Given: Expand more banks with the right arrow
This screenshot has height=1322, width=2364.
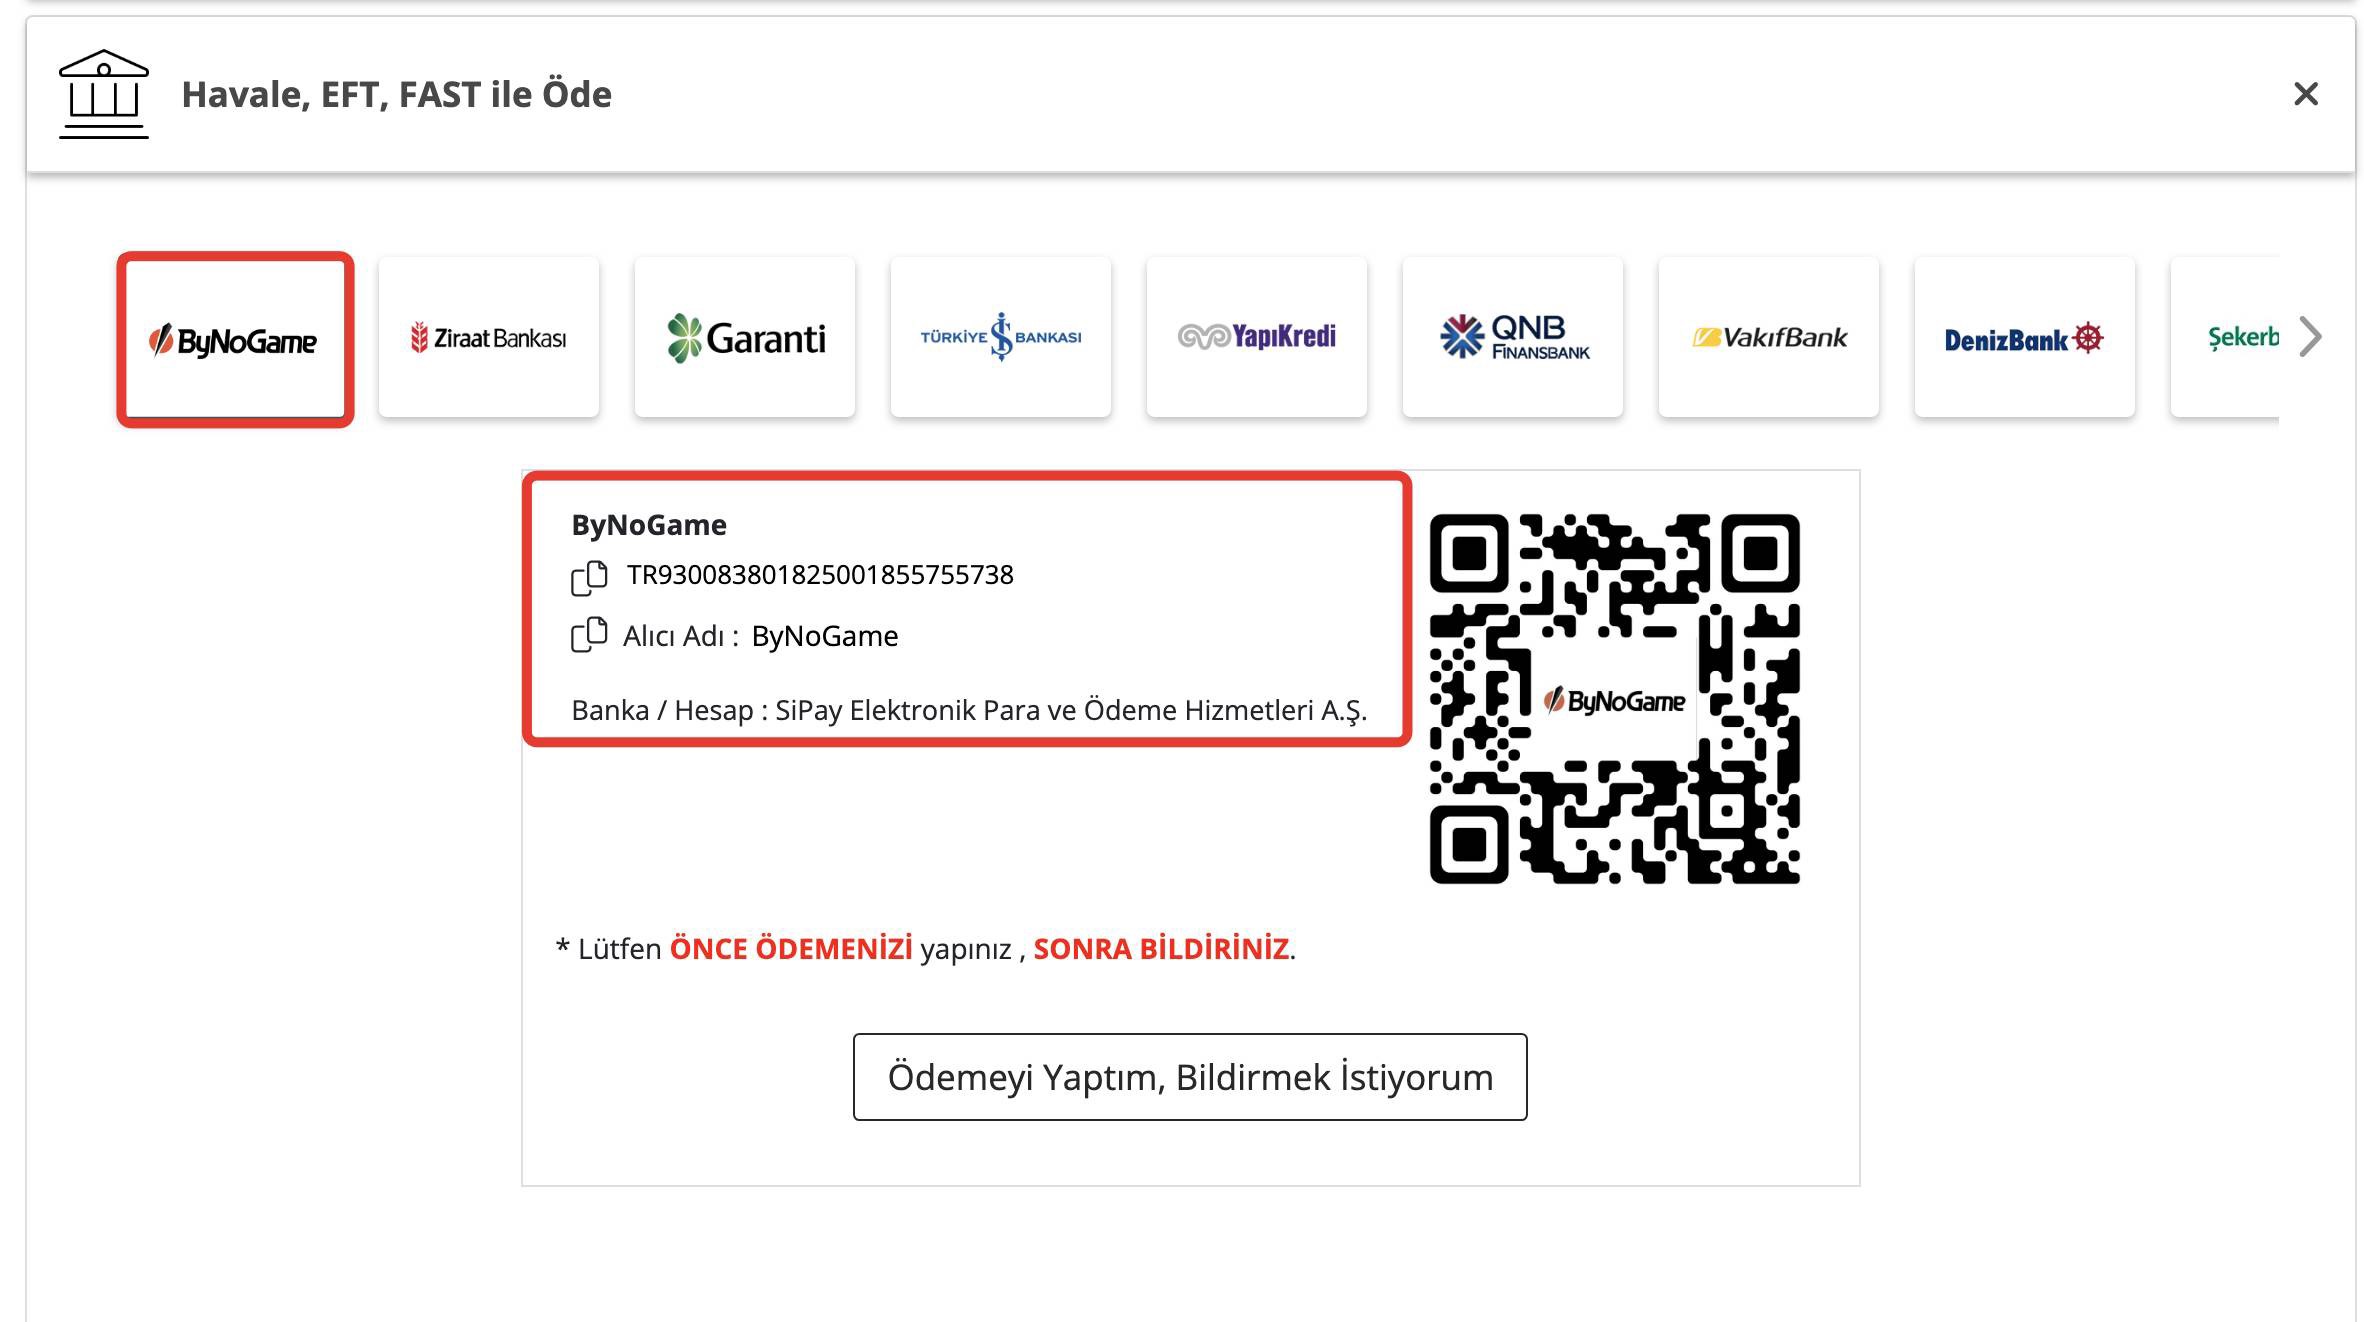Looking at the screenshot, I should click(2312, 336).
